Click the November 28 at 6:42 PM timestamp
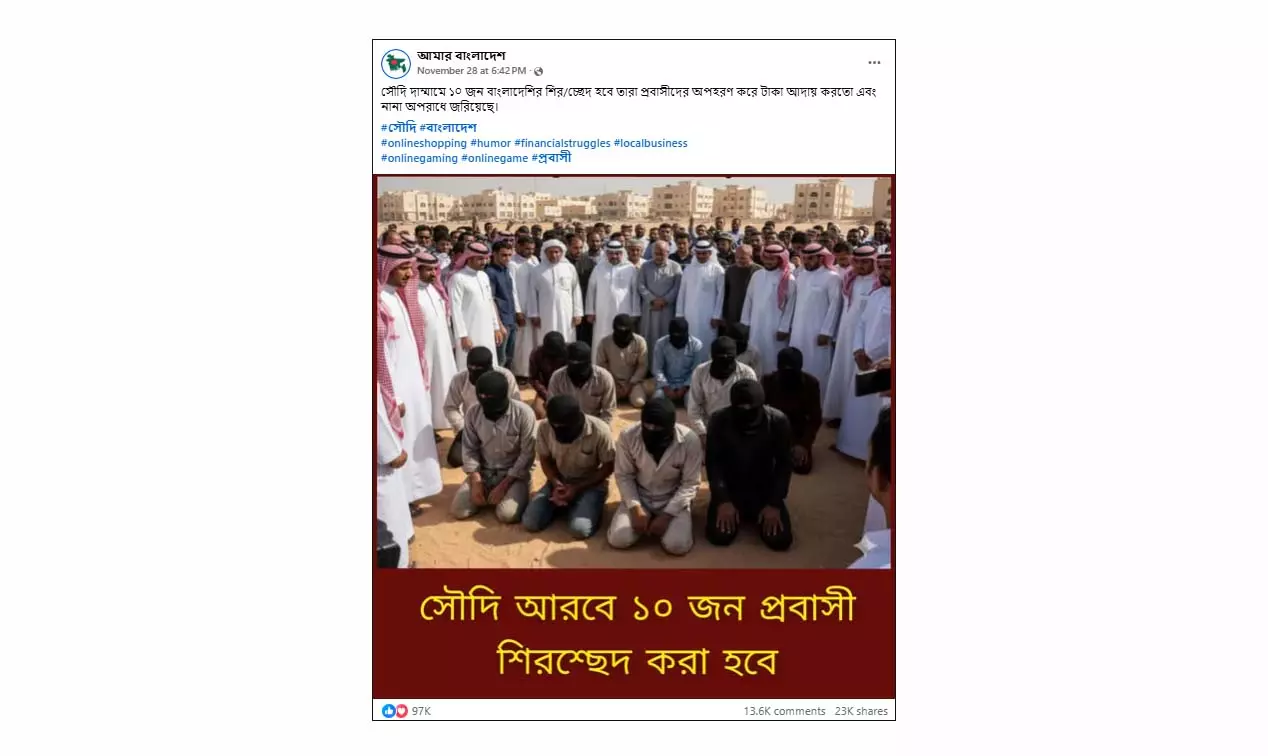The width and height of the screenshot is (1268, 756). pos(471,71)
